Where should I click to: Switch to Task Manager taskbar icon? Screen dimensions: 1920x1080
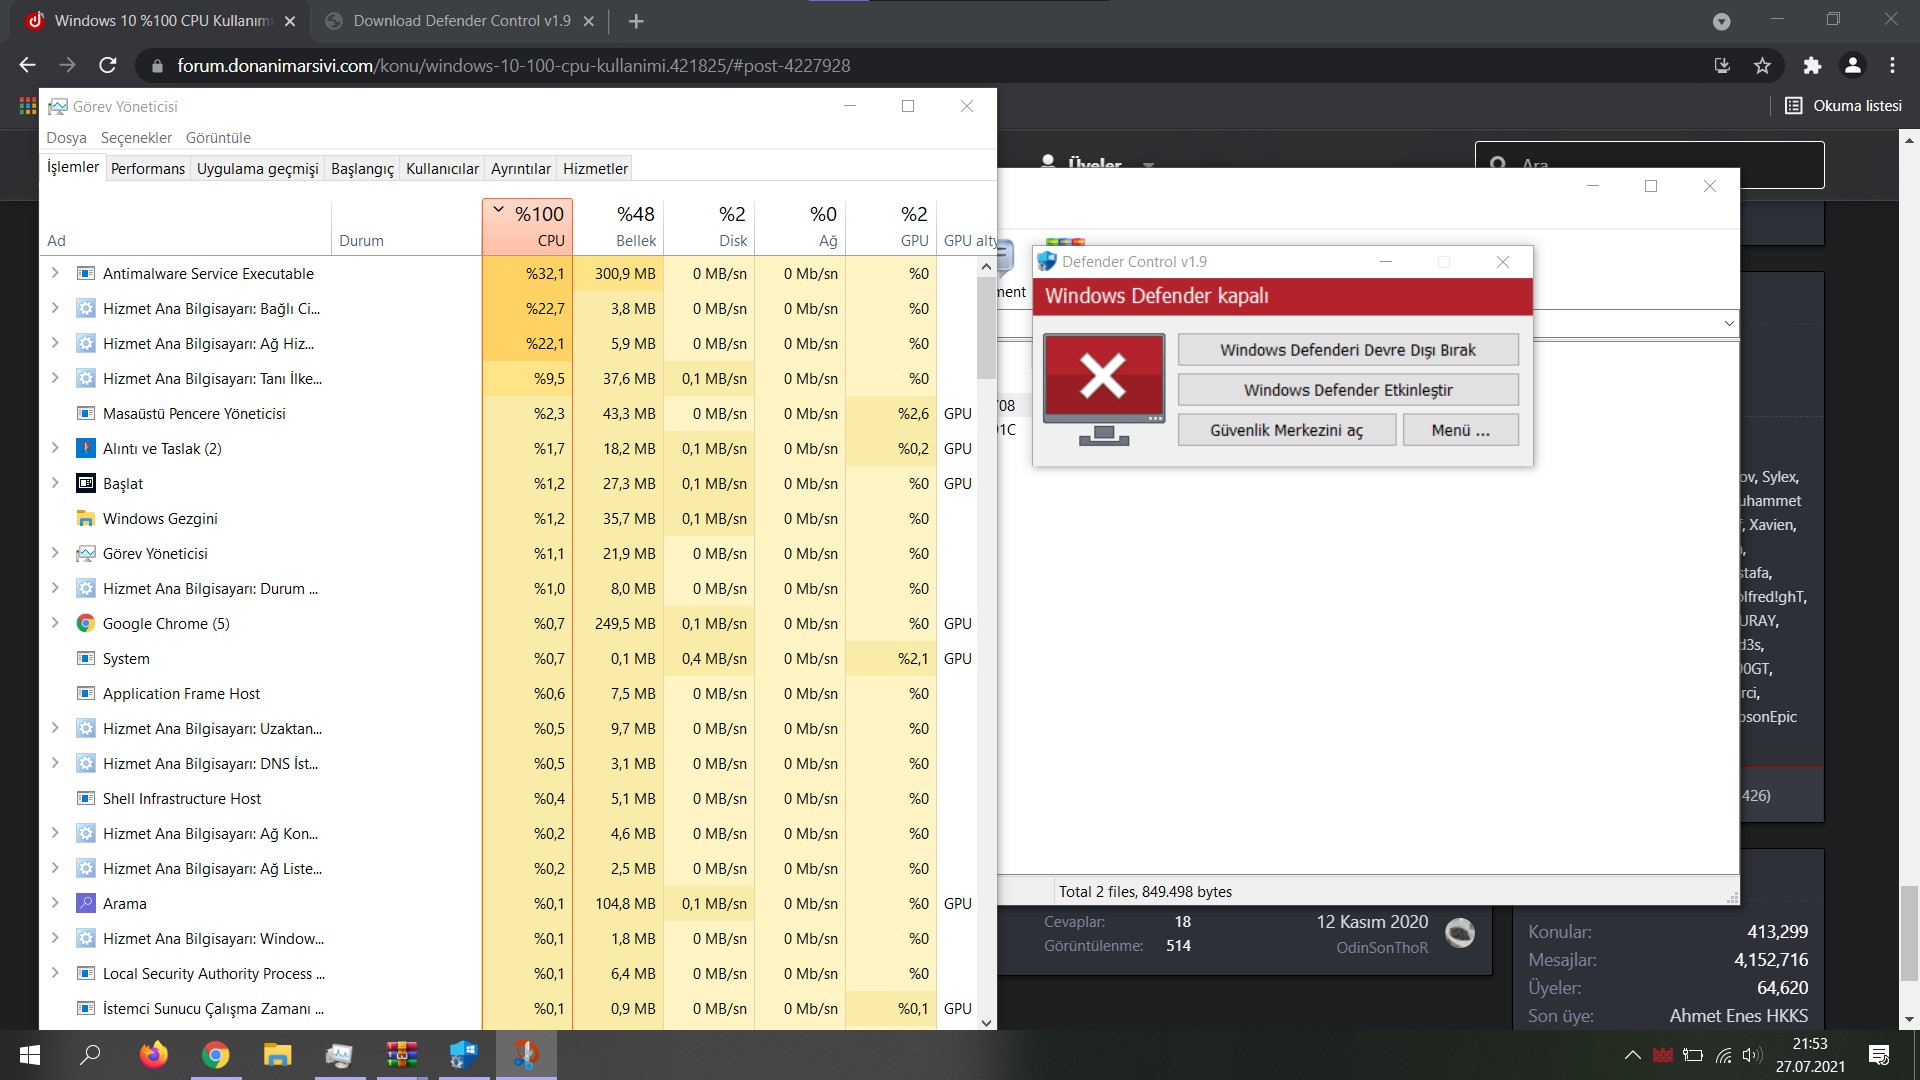[339, 1054]
